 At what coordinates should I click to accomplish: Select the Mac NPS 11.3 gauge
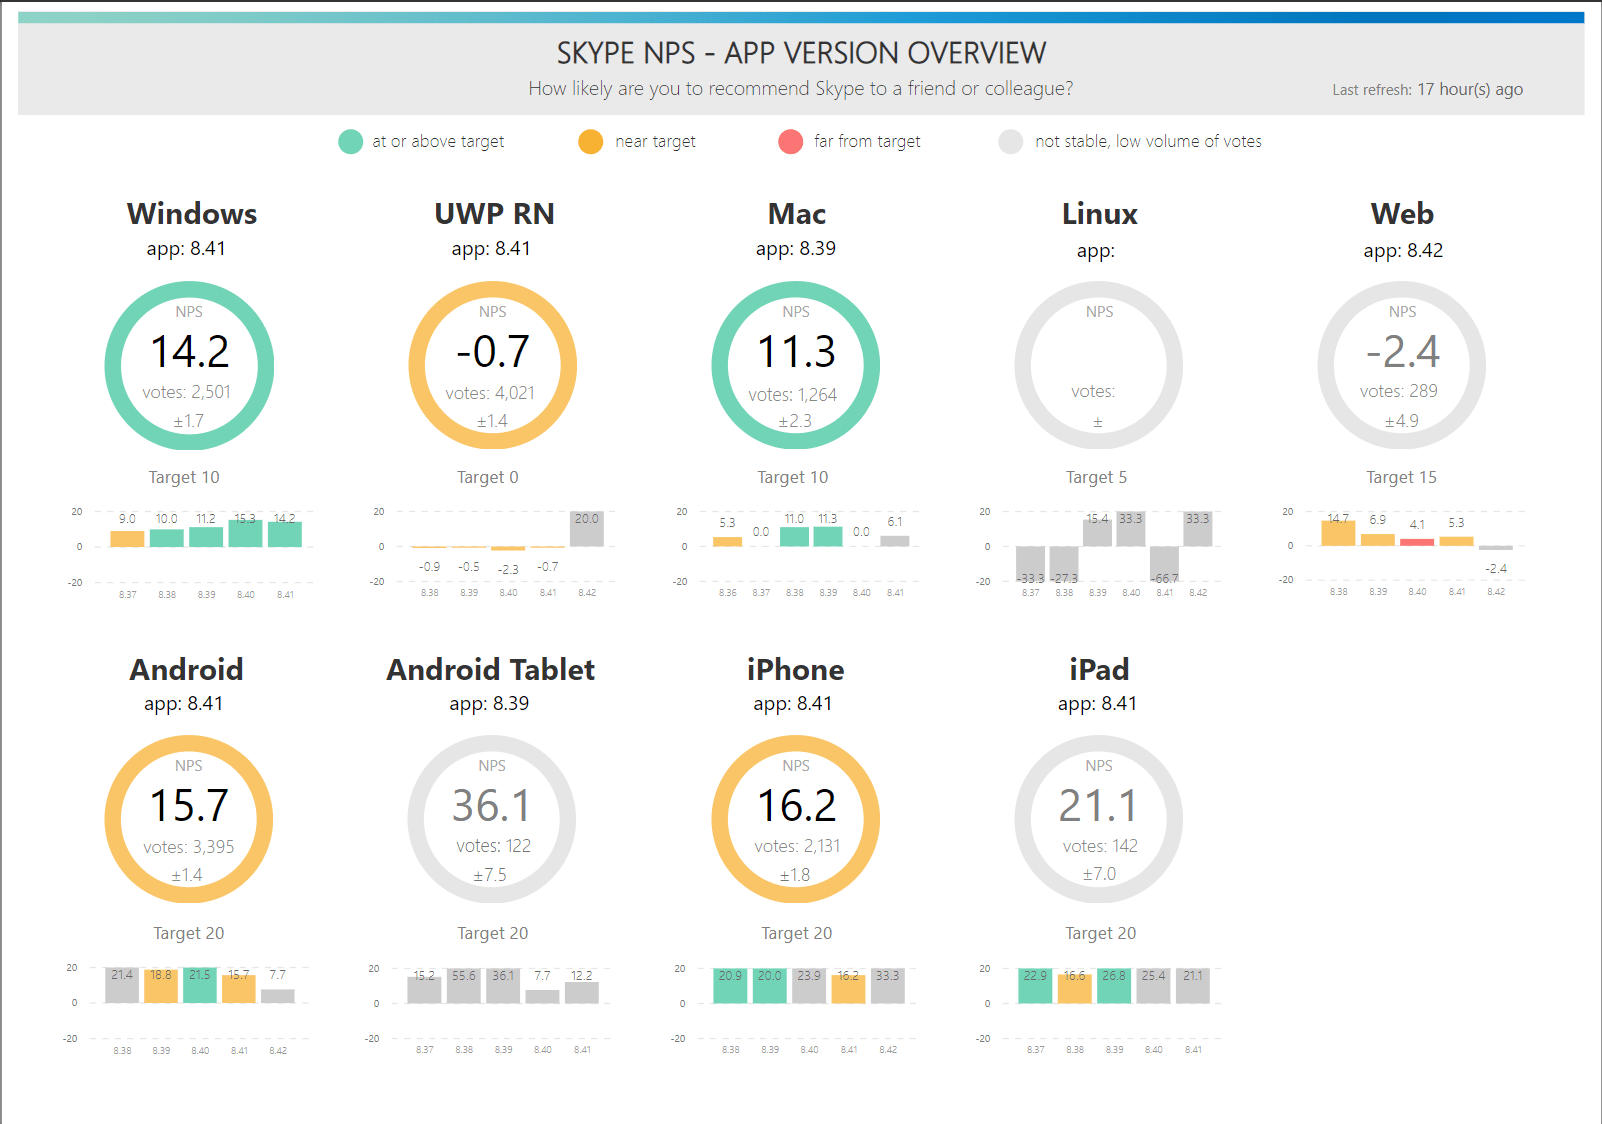796,366
